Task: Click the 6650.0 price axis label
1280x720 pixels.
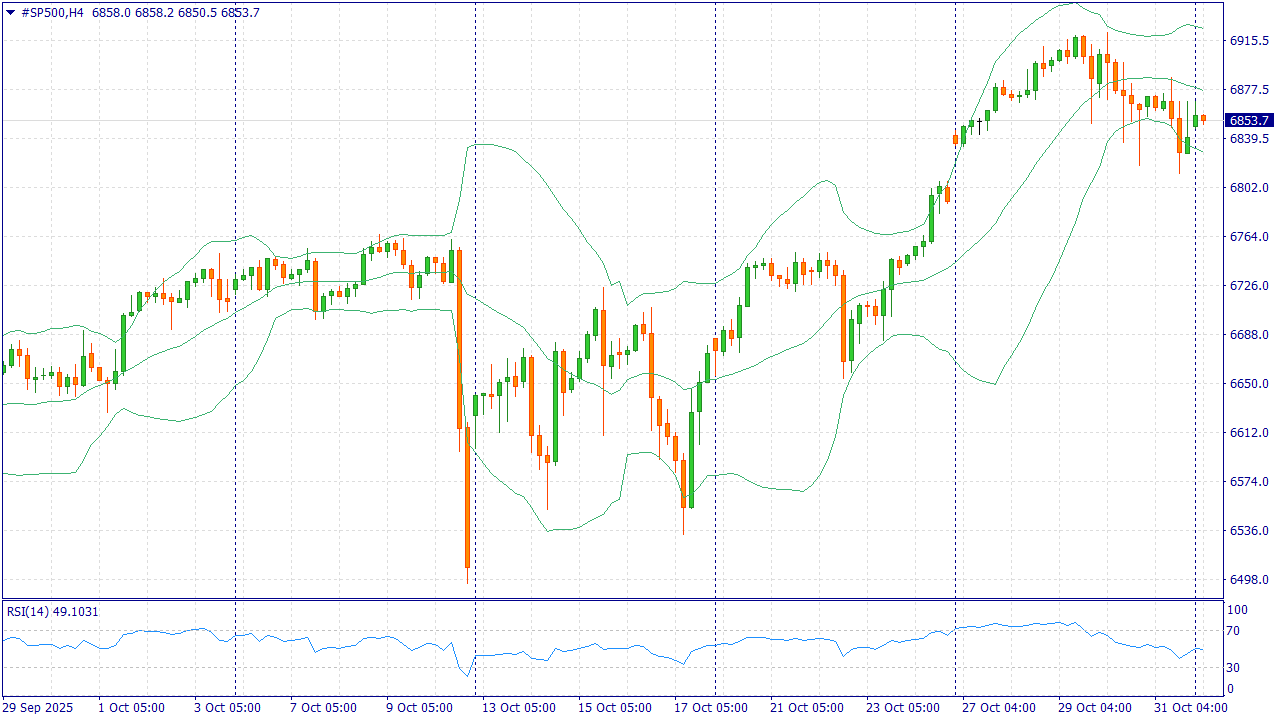Action: (1249, 384)
